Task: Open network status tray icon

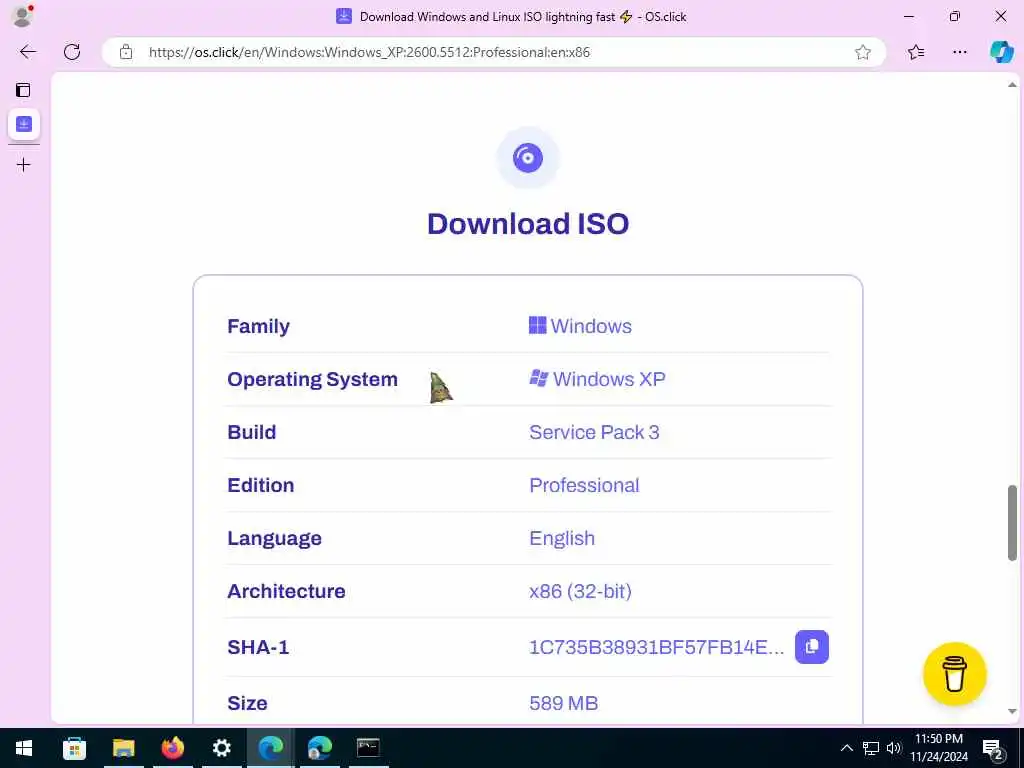Action: coord(871,748)
